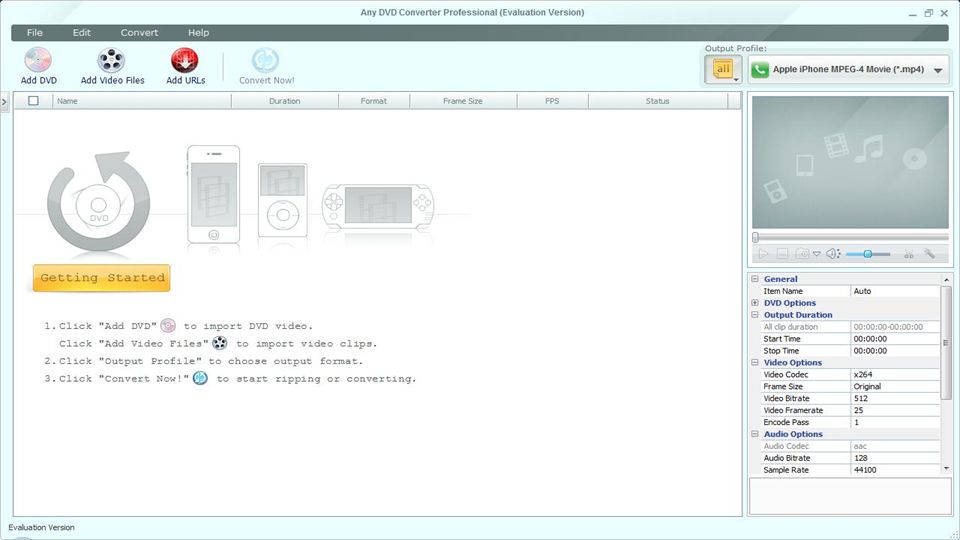The height and width of the screenshot is (540, 960).
Task: Click the properties panel scrollbar up arrow
Action: [947, 279]
